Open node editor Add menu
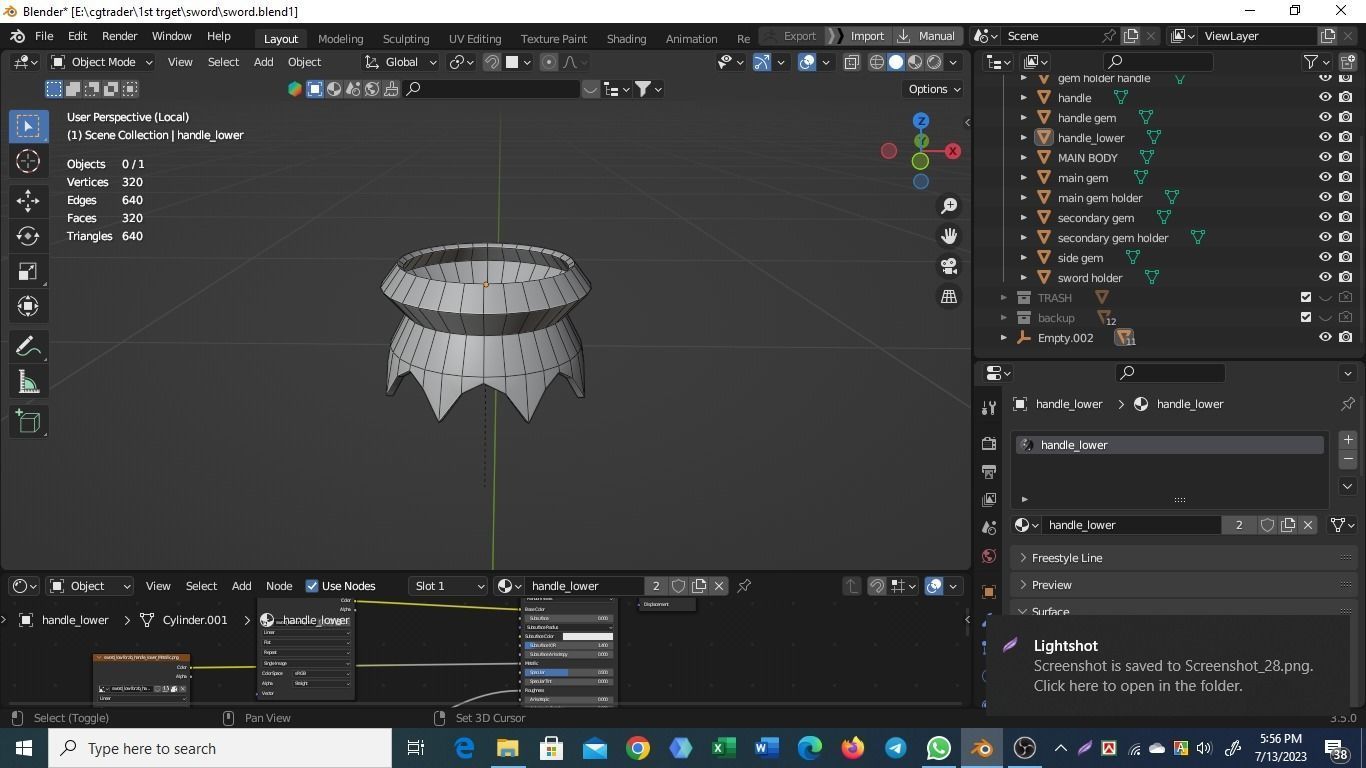 [241, 586]
